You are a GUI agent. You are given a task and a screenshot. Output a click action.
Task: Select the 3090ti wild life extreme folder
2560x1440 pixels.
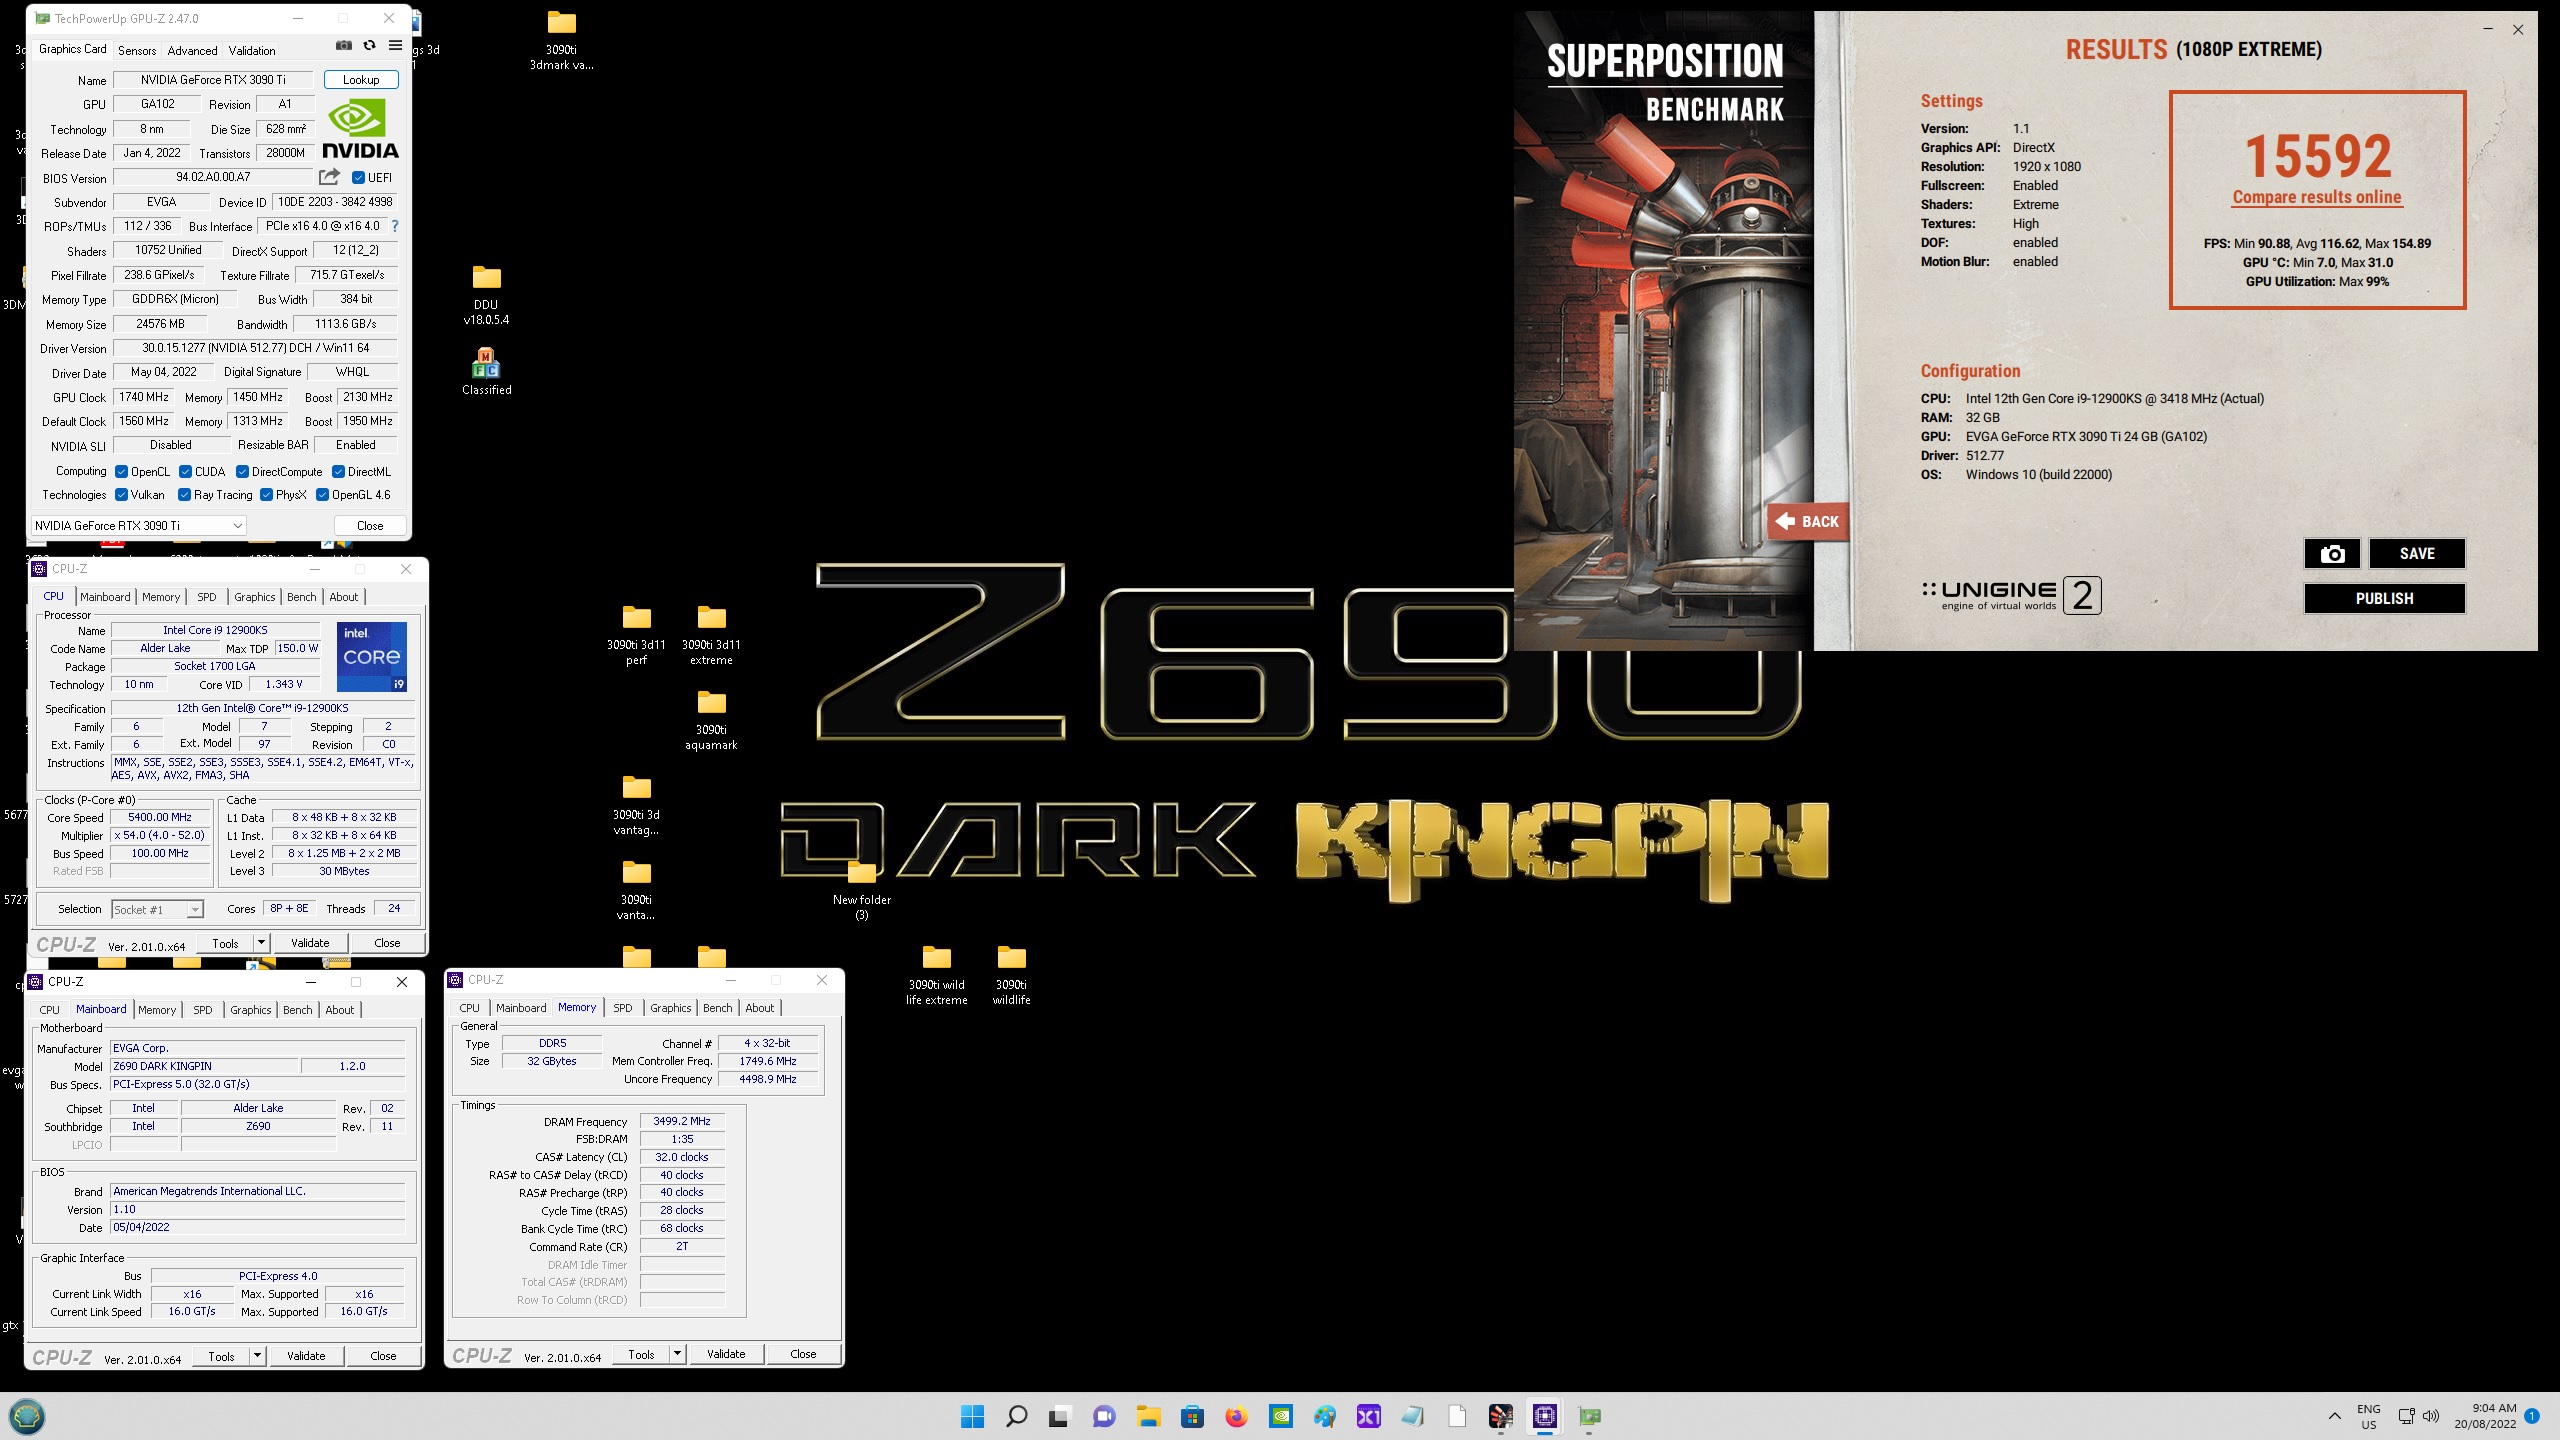click(936, 975)
